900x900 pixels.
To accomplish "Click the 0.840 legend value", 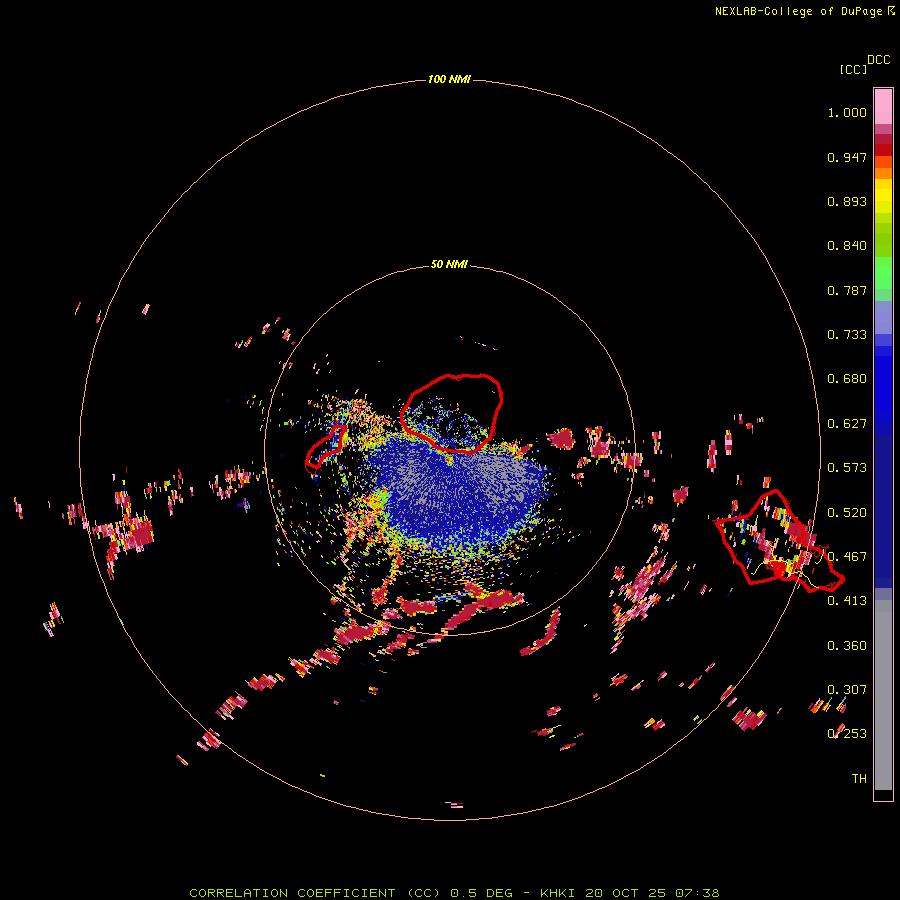I will (847, 246).
